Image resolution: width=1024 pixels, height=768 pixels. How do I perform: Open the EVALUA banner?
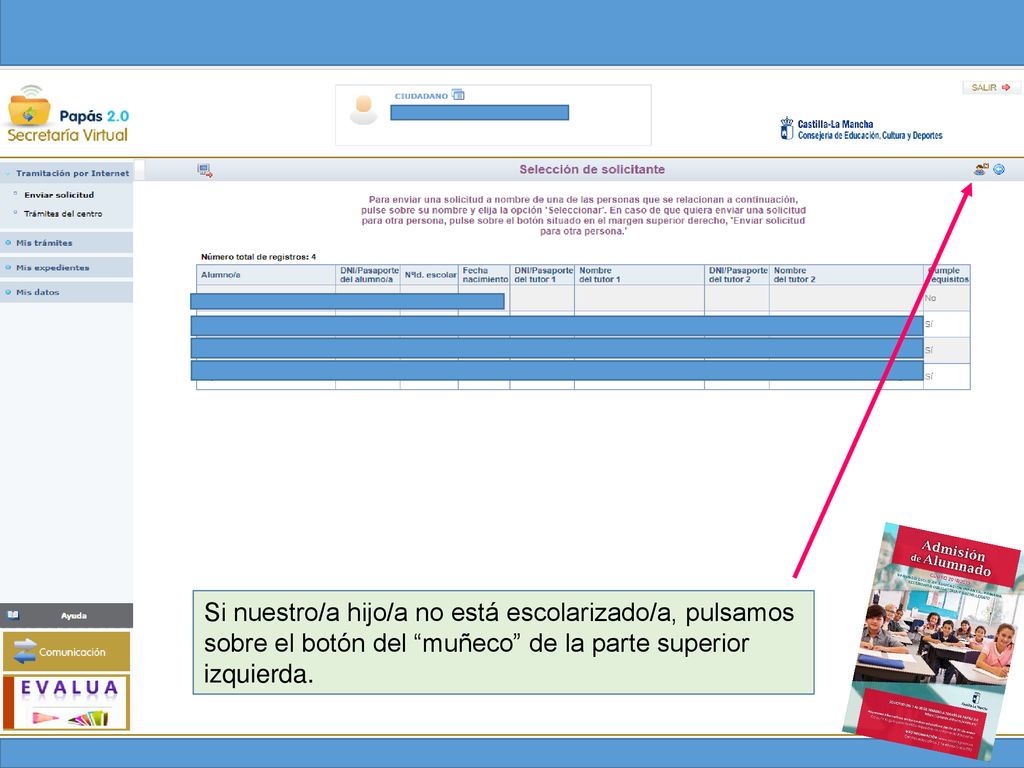click(x=67, y=703)
